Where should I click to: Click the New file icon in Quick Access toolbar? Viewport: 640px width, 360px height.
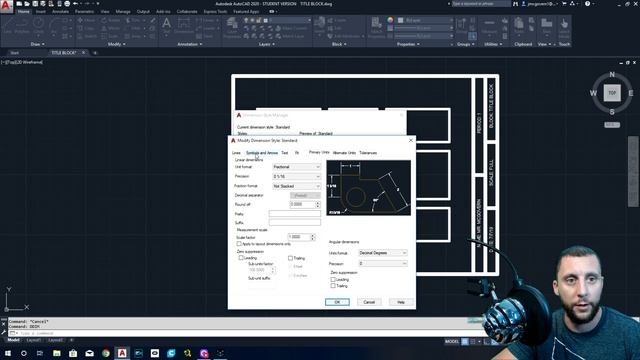point(19,4)
